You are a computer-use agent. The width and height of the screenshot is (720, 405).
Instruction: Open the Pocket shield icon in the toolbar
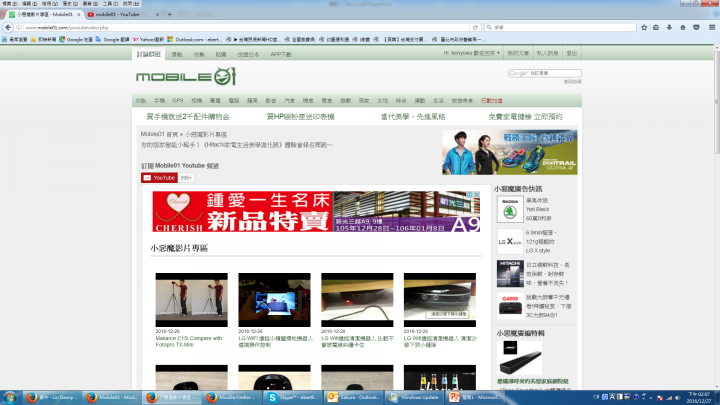tap(696, 28)
